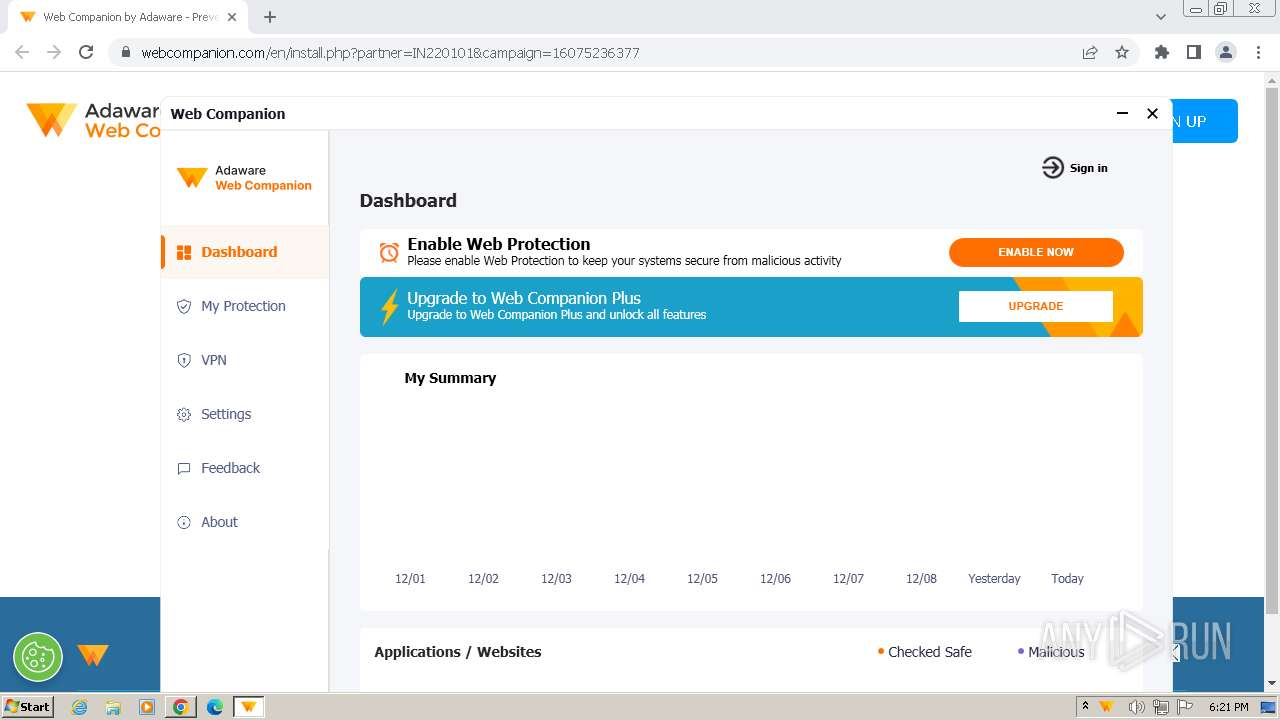Click Sign in link
1280x720 pixels.
point(1088,168)
